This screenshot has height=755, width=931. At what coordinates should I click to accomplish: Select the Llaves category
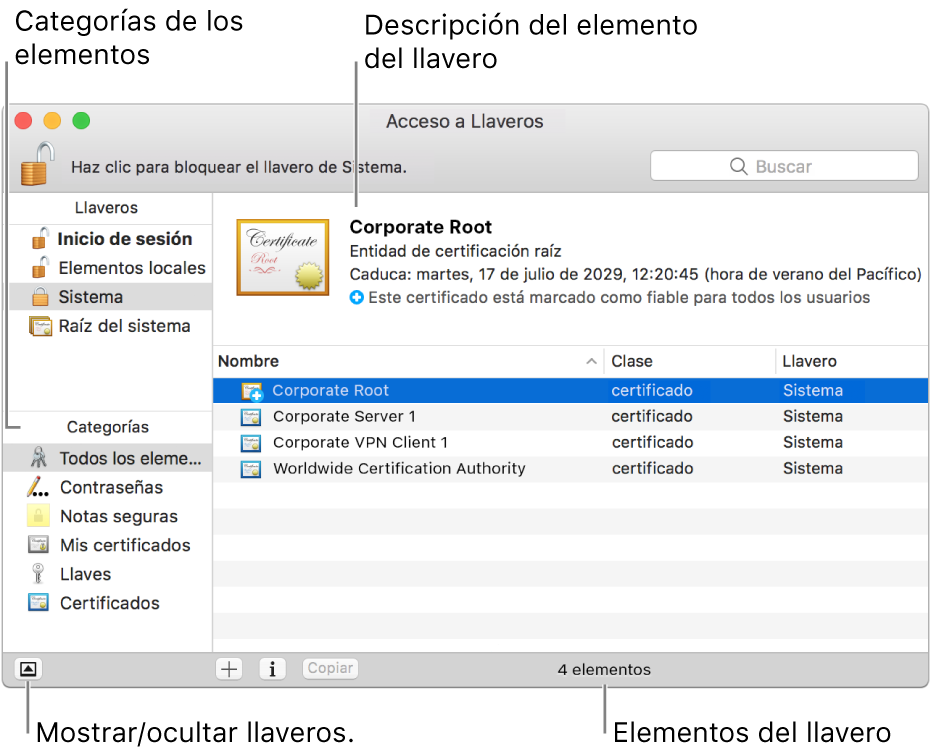108,574
